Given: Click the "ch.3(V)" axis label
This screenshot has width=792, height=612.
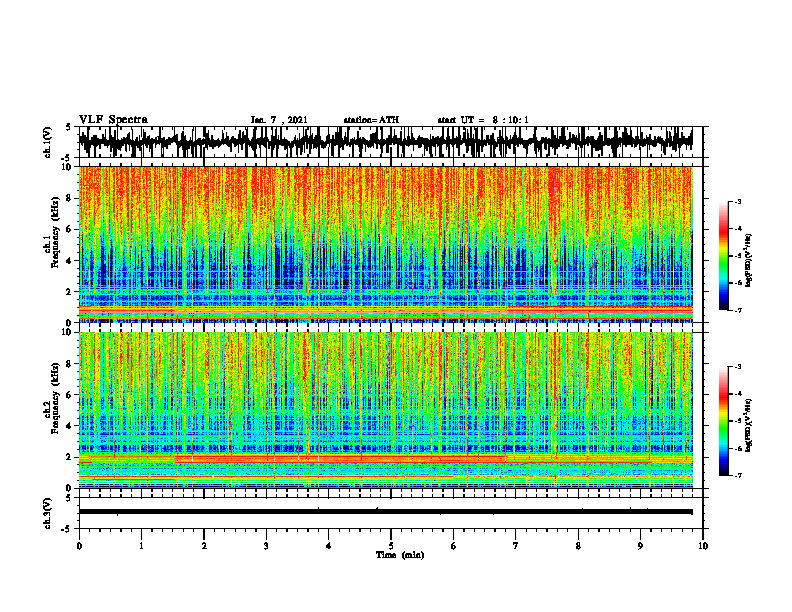Looking at the screenshot, I should [x=48, y=514].
